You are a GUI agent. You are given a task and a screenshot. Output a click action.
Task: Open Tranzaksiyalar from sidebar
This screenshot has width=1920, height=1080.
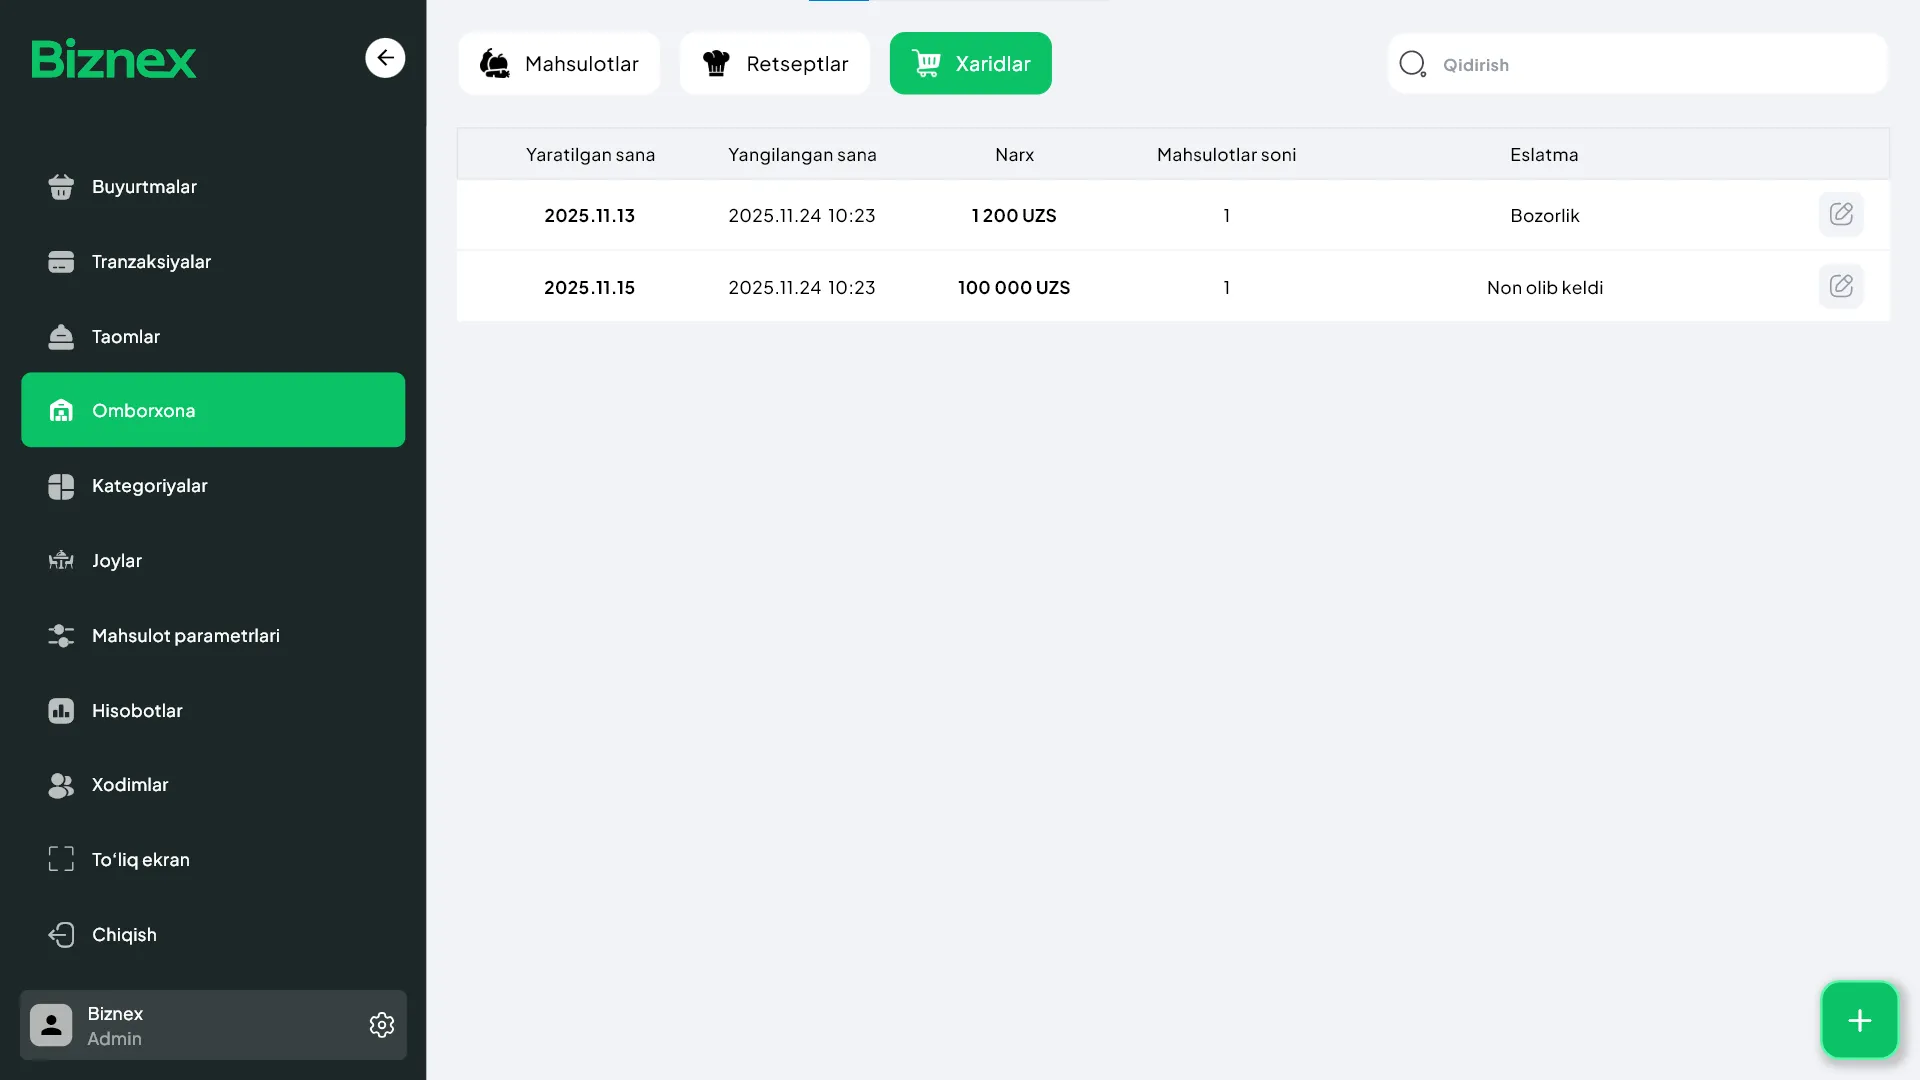(x=151, y=262)
